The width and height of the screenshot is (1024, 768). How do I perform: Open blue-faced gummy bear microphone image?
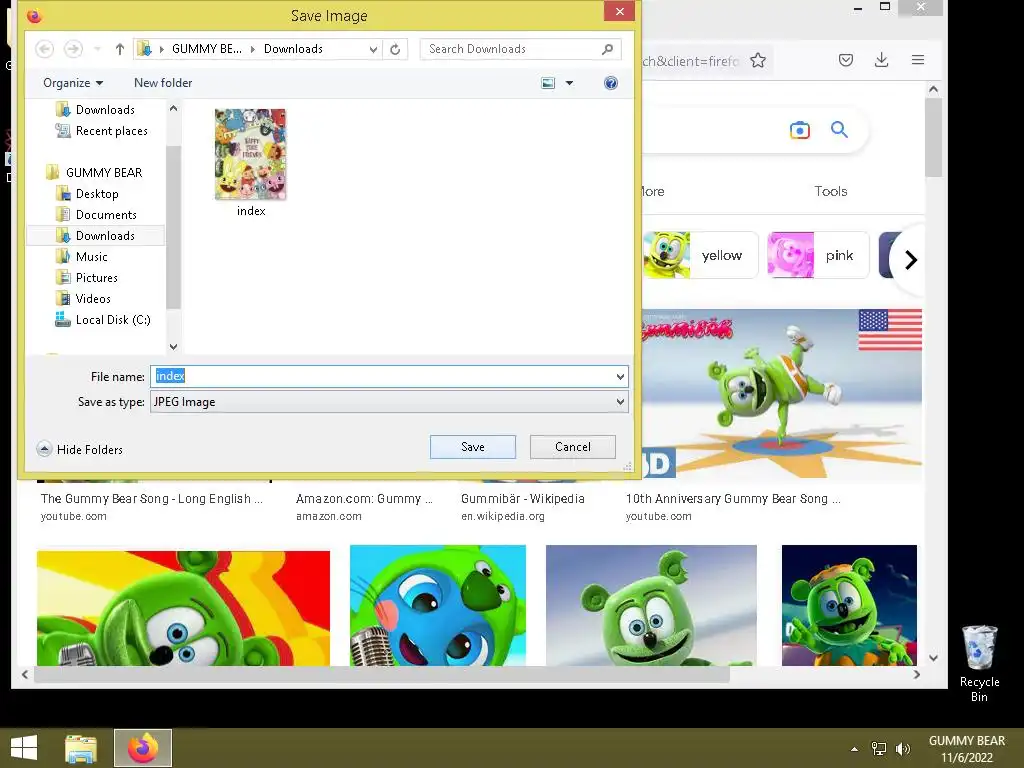click(x=438, y=605)
